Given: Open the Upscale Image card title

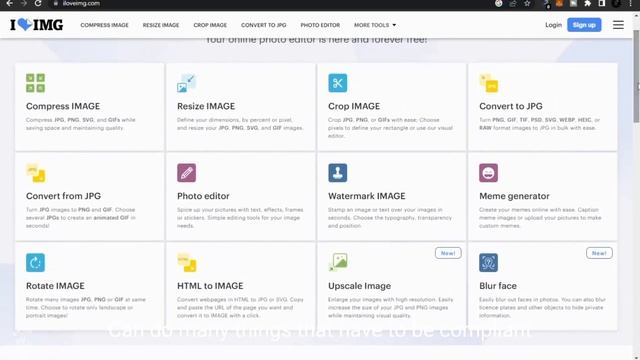Looking at the screenshot, I should [x=360, y=286].
